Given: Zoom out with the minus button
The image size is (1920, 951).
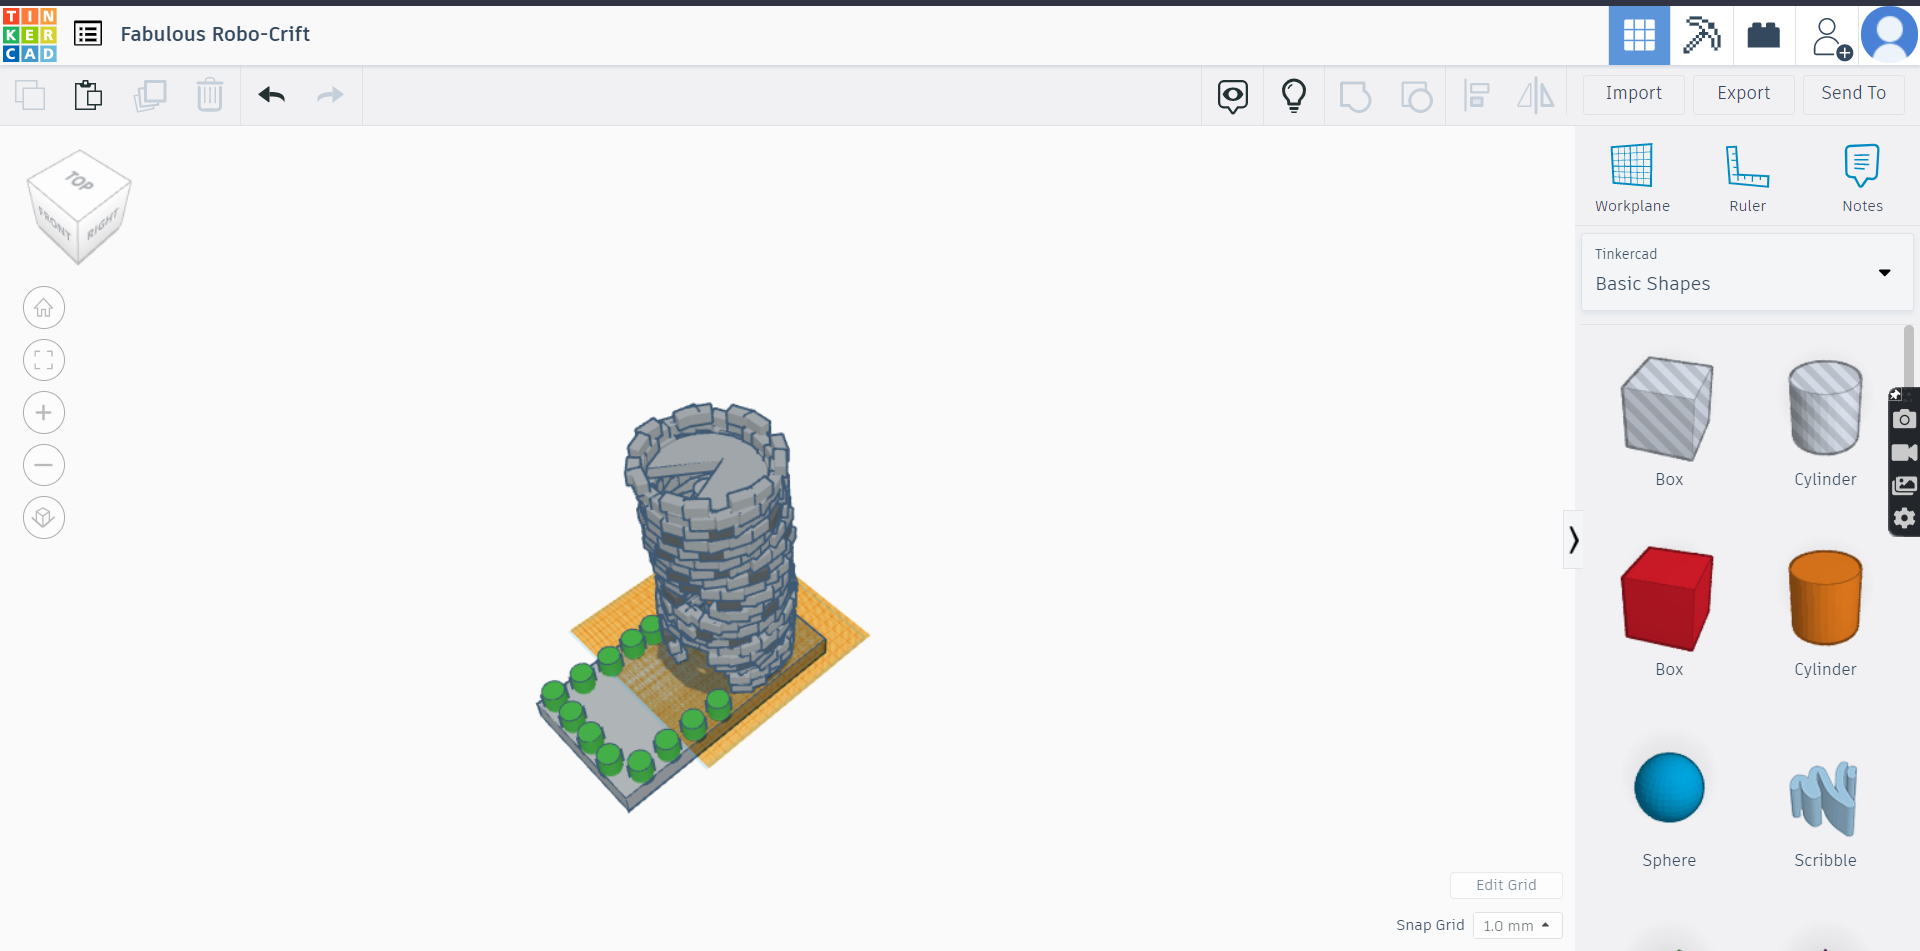Looking at the screenshot, I should click(44, 465).
